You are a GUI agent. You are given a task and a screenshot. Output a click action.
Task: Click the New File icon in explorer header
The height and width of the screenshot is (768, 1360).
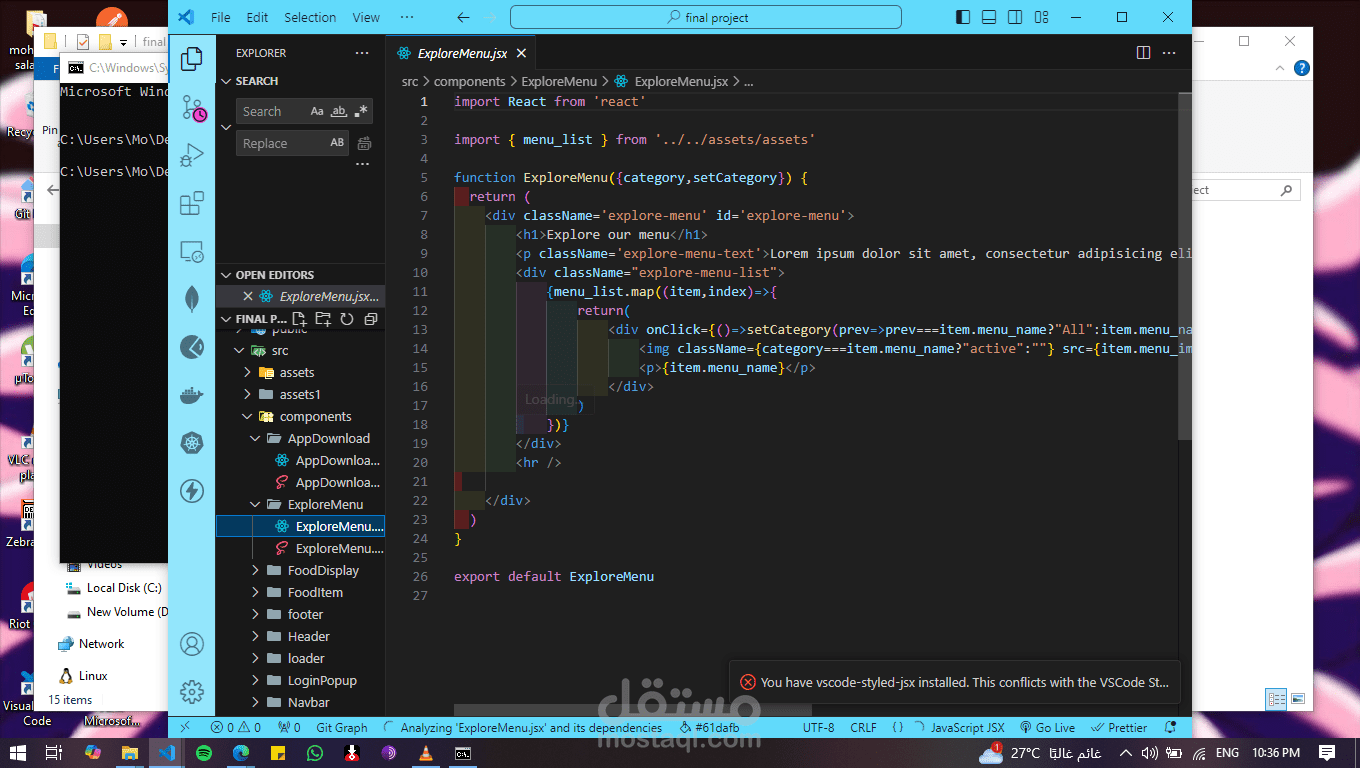[299, 319]
